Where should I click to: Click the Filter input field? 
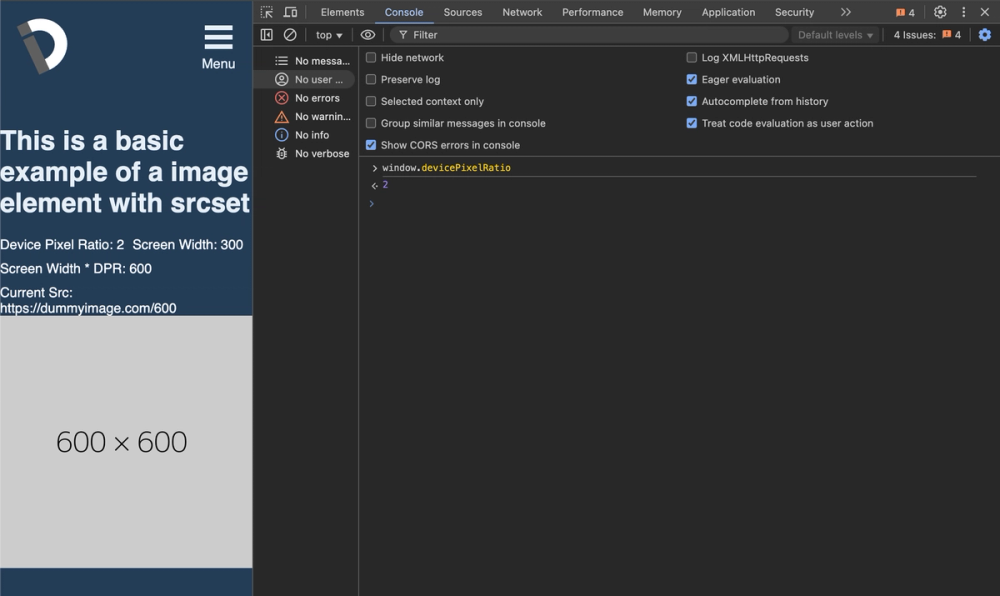[x=588, y=35]
